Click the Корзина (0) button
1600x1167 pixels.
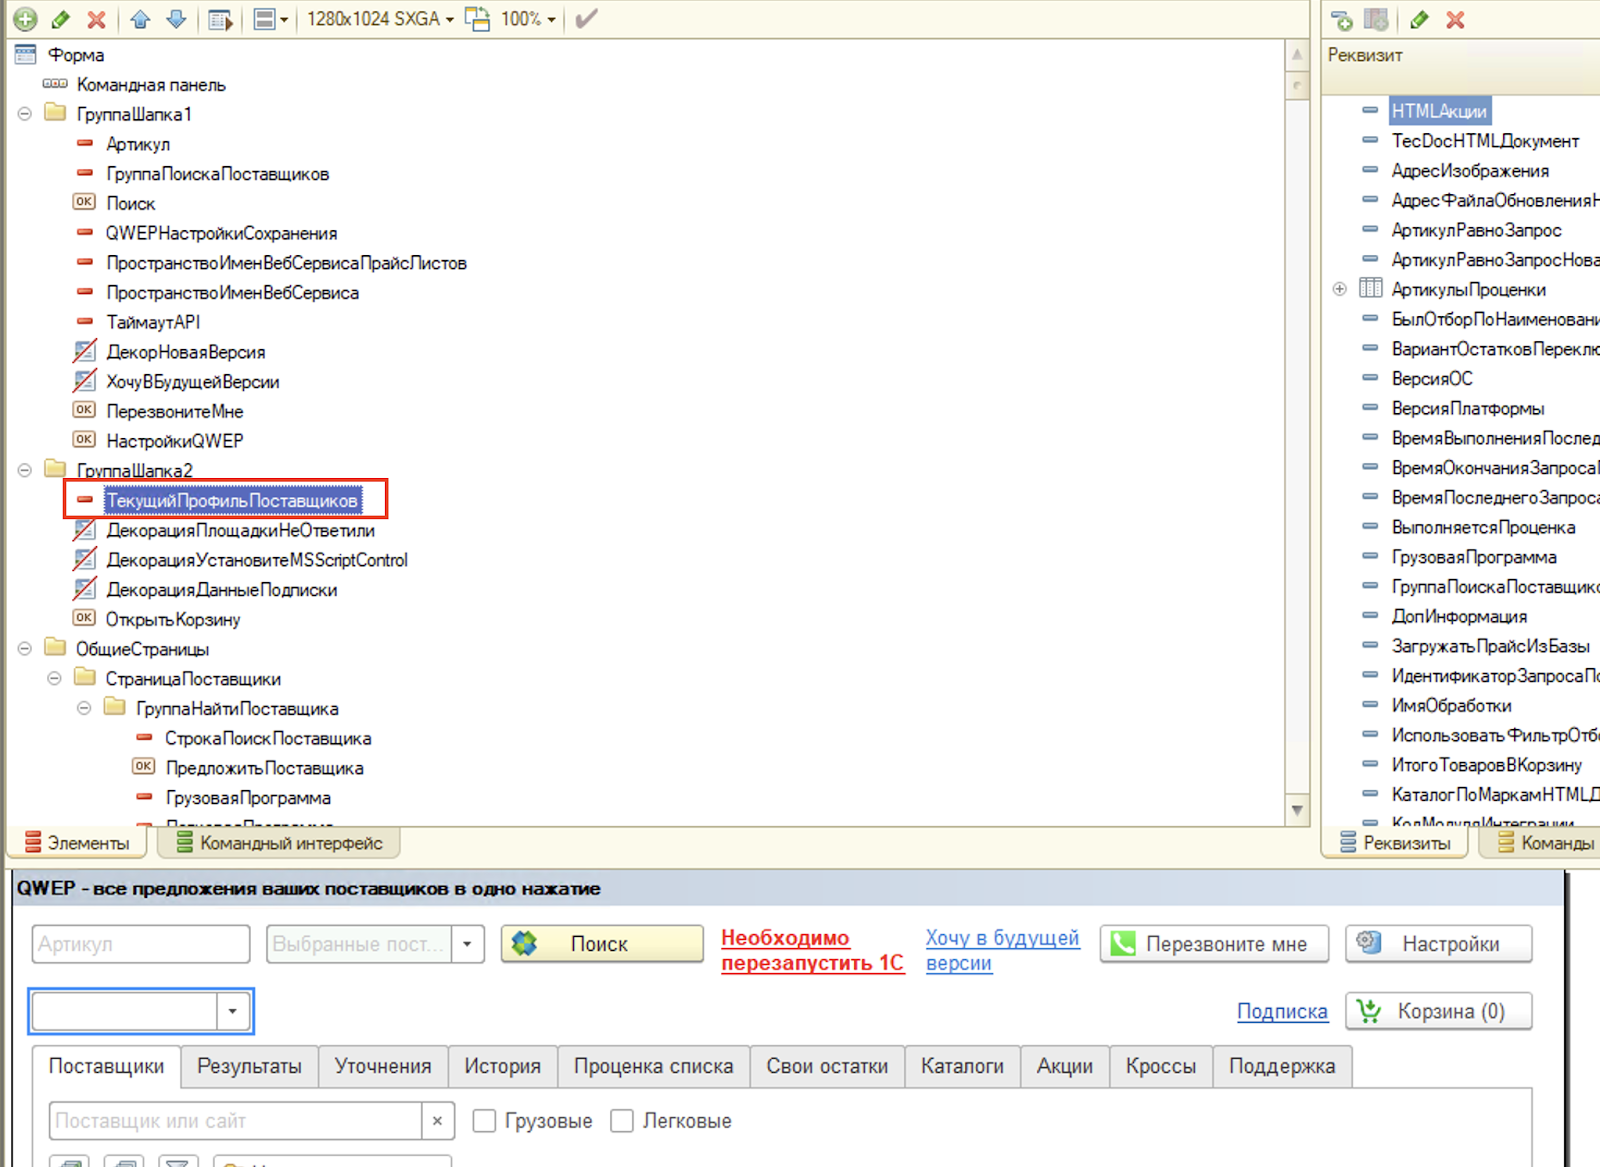click(1438, 1011)
